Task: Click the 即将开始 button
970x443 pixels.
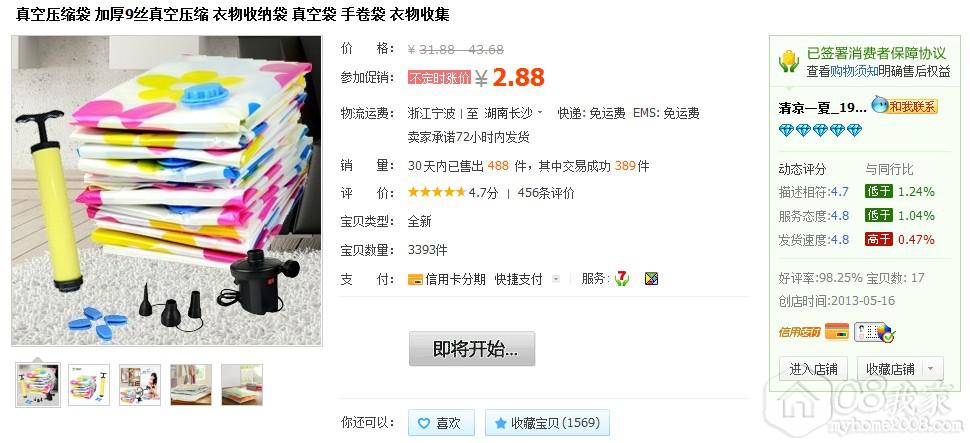Action: [472, 349]
